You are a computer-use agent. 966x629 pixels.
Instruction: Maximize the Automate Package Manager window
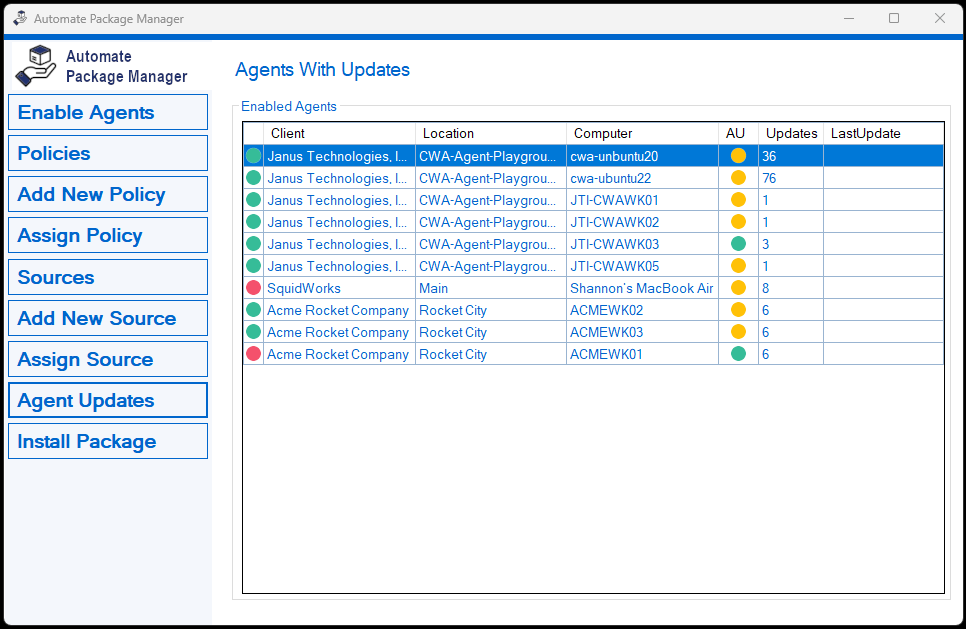click(894, 18)
